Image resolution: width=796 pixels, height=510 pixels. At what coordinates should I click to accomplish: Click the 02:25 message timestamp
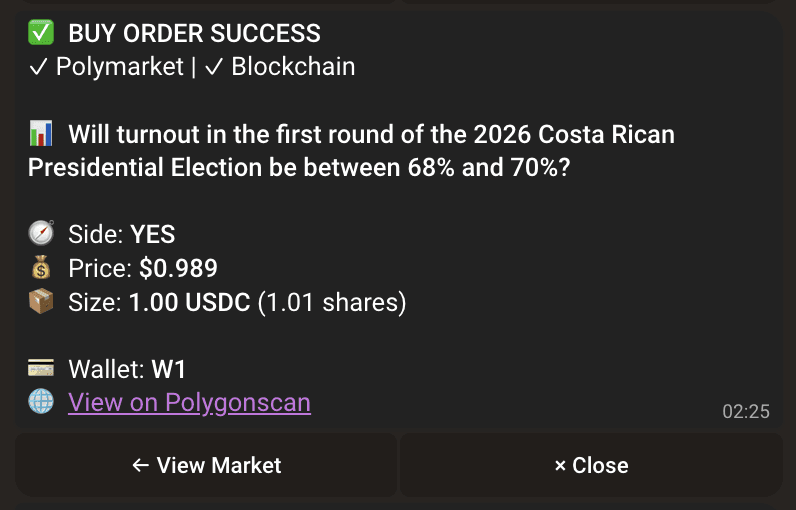pos(745,411)
